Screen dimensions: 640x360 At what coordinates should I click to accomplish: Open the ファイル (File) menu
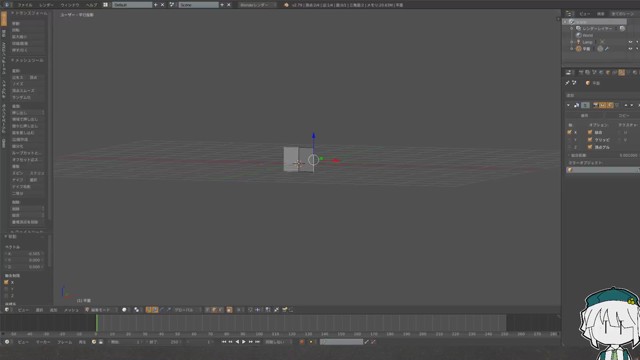[24, 5]
